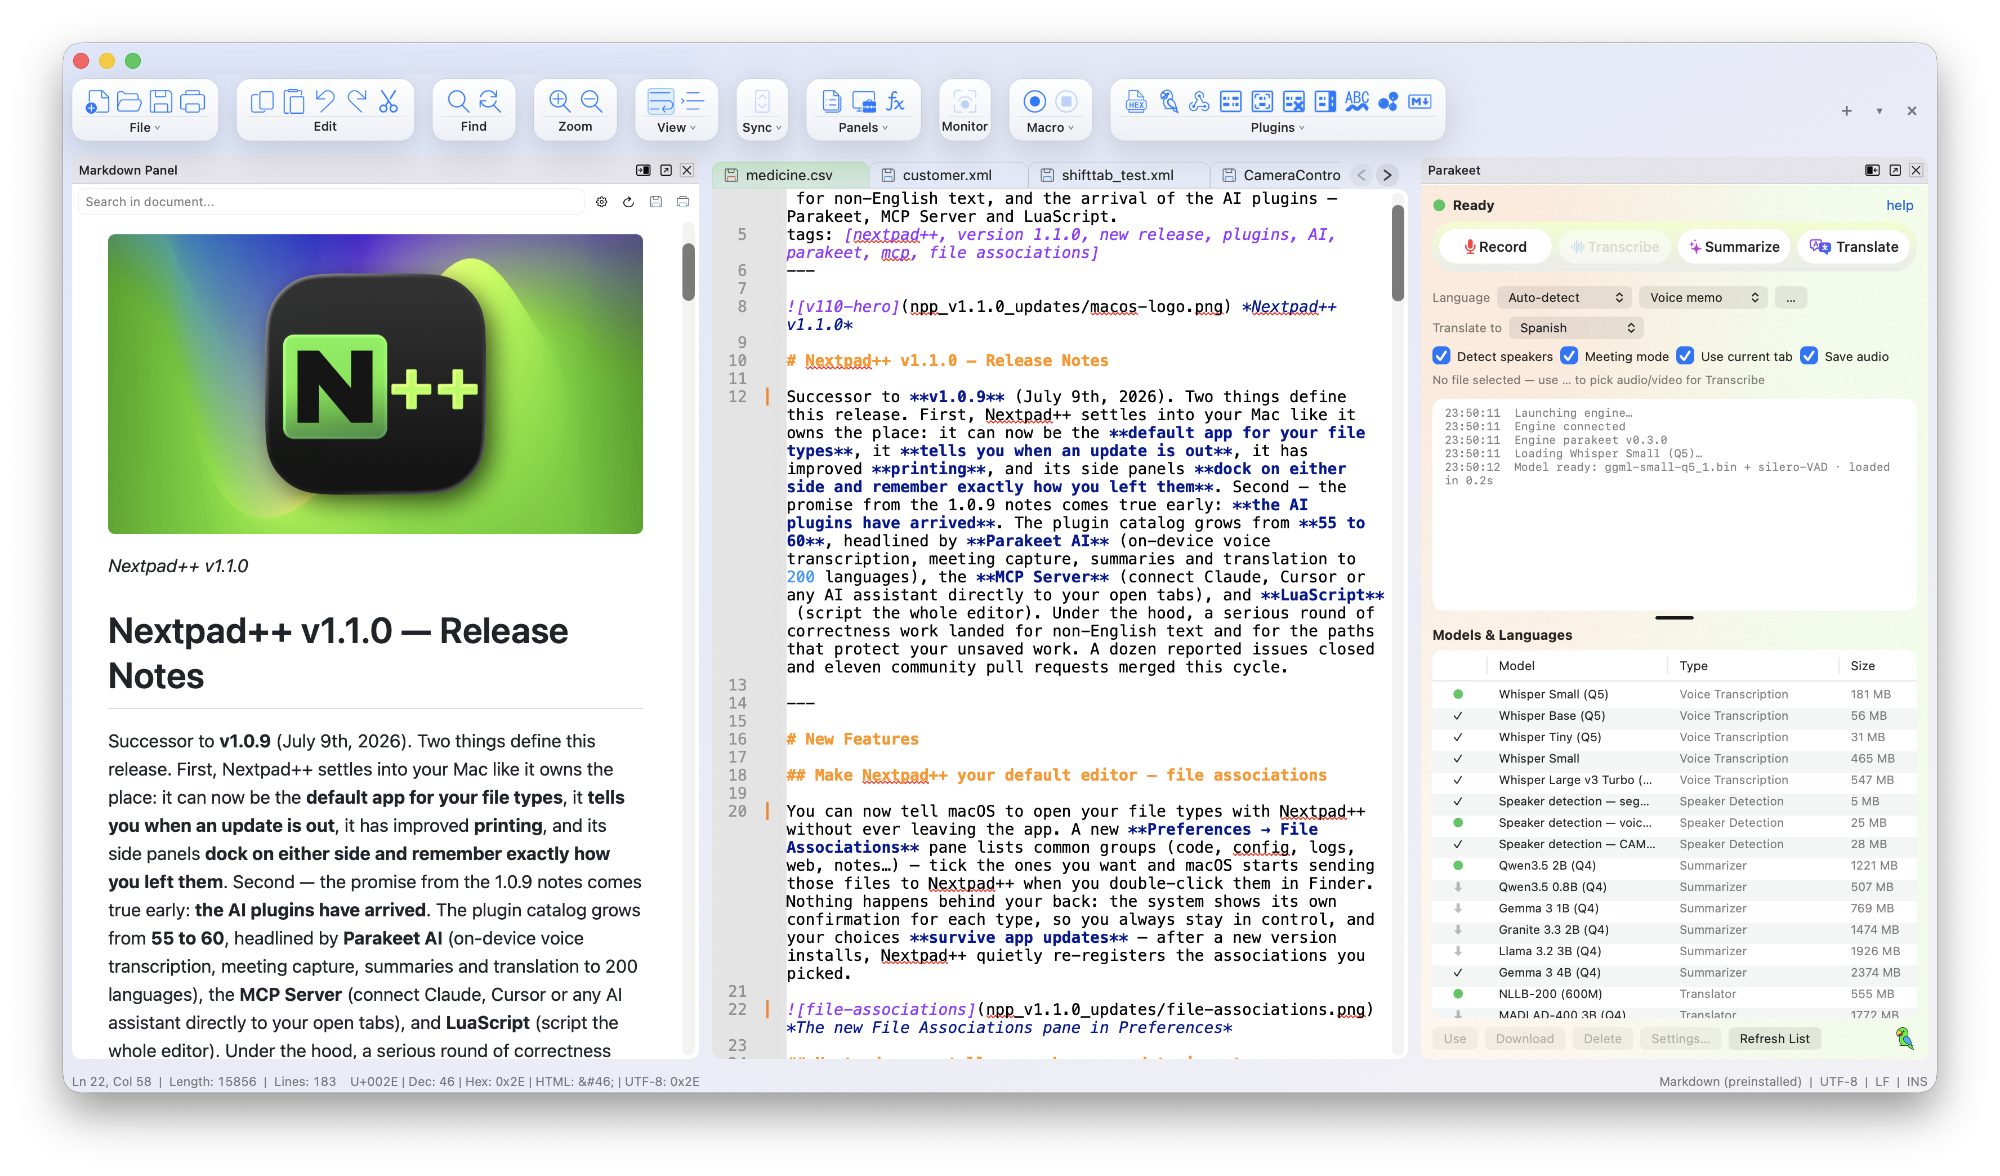Open the Parakeet bird plugin icon
This screenshot has width=2000, height=1176.
[1168, 102]
